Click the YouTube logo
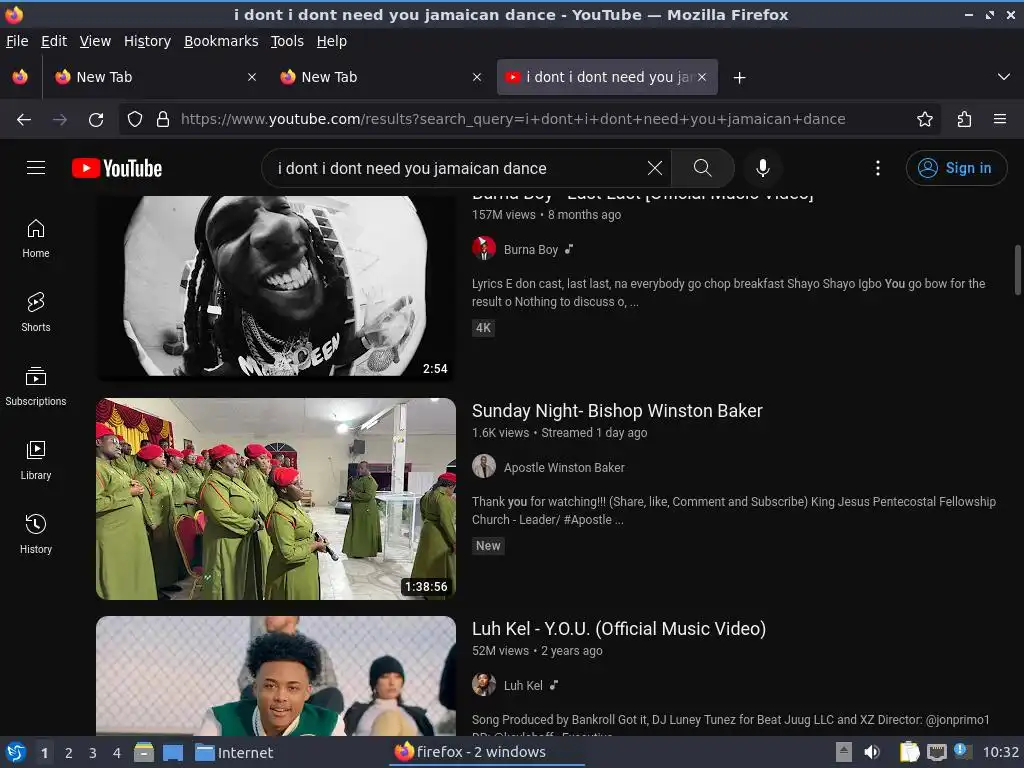 pos(117,168)
